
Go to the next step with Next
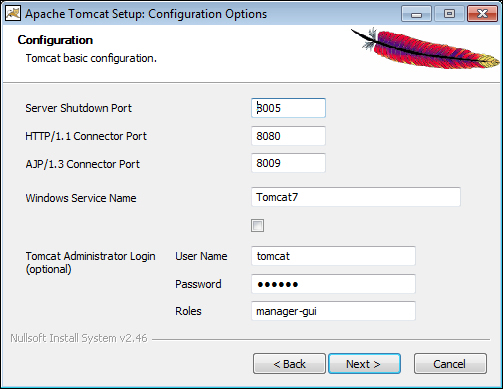364,364
